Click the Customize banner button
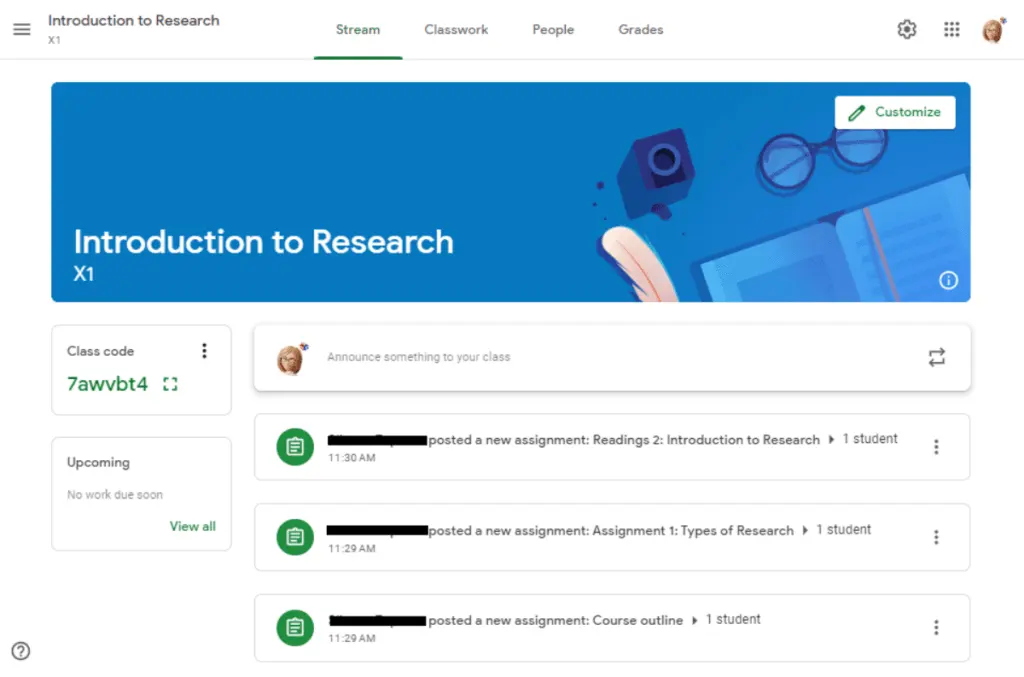The width and height of the screenshot is (1024, 677). [895, 112]
